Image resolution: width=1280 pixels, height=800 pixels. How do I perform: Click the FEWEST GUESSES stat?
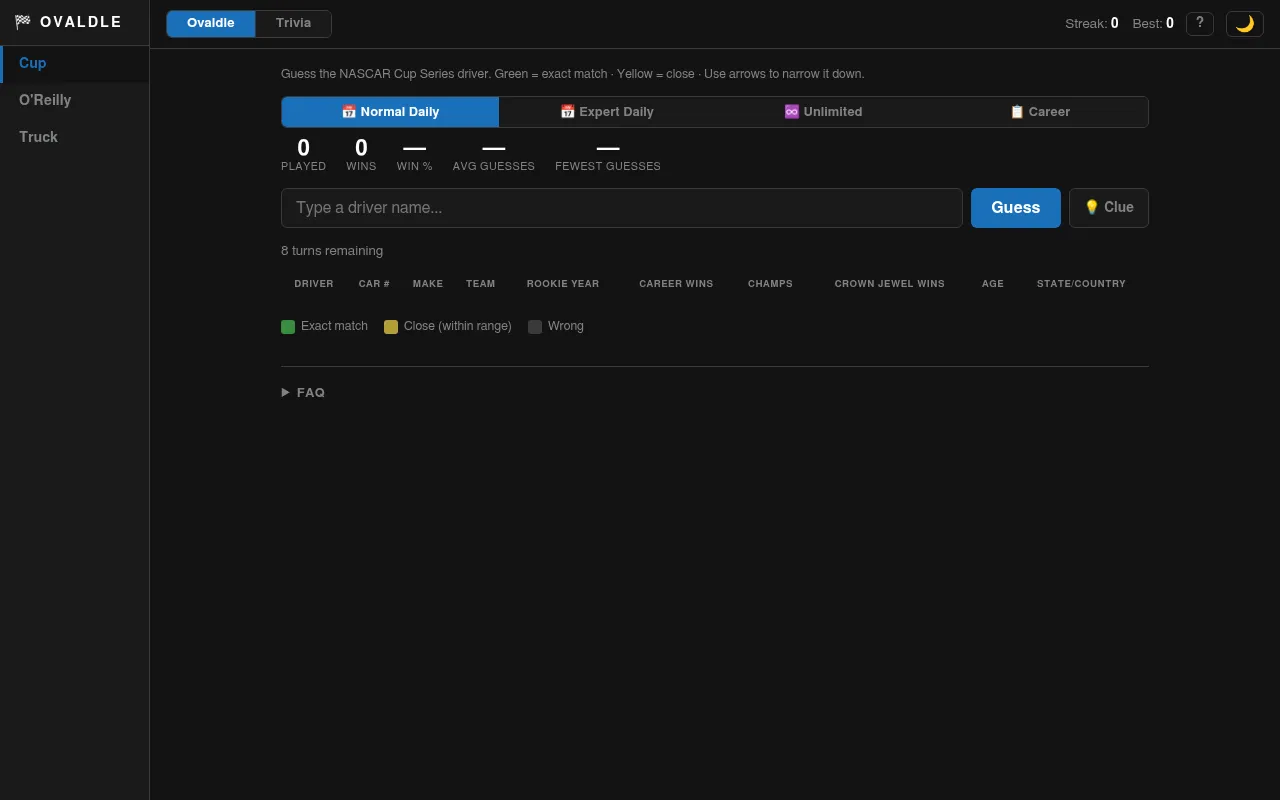pyautogui.click(x=608, y=154)
